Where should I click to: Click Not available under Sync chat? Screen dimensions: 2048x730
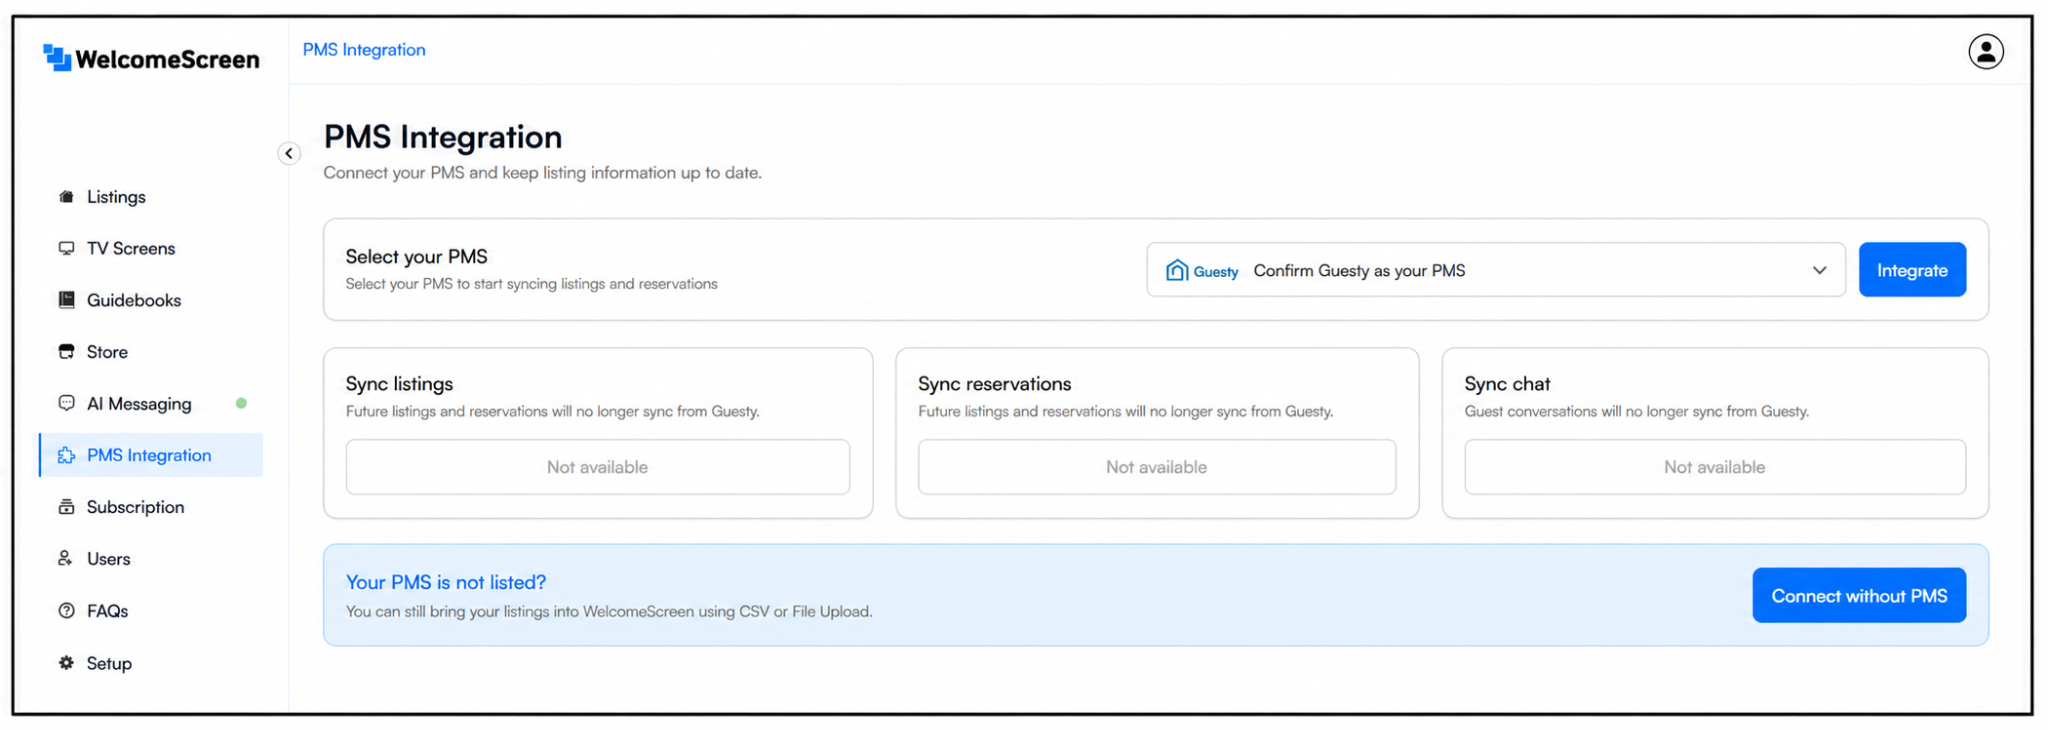[1715, 467]
